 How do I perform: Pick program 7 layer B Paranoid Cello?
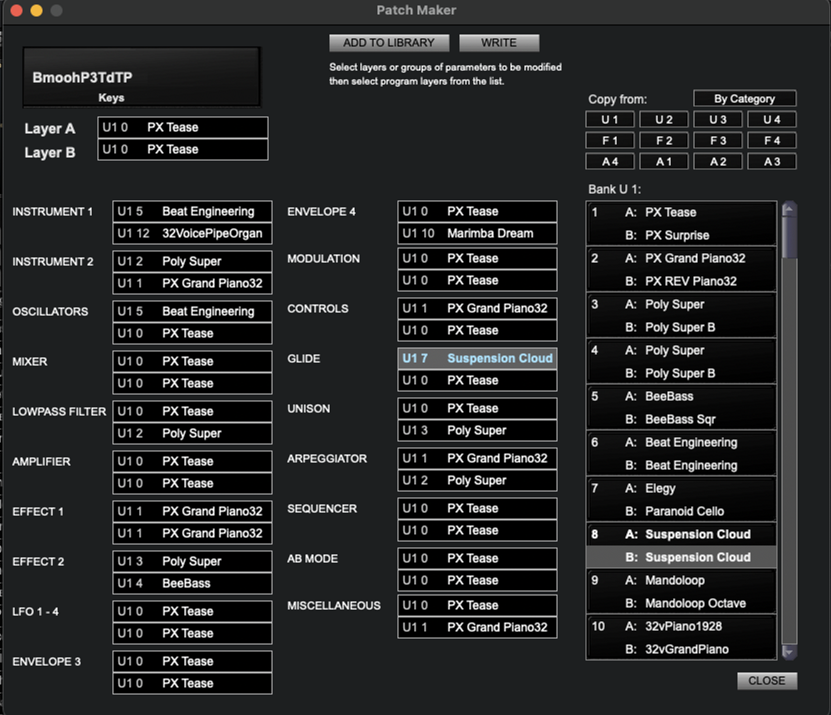680,512
